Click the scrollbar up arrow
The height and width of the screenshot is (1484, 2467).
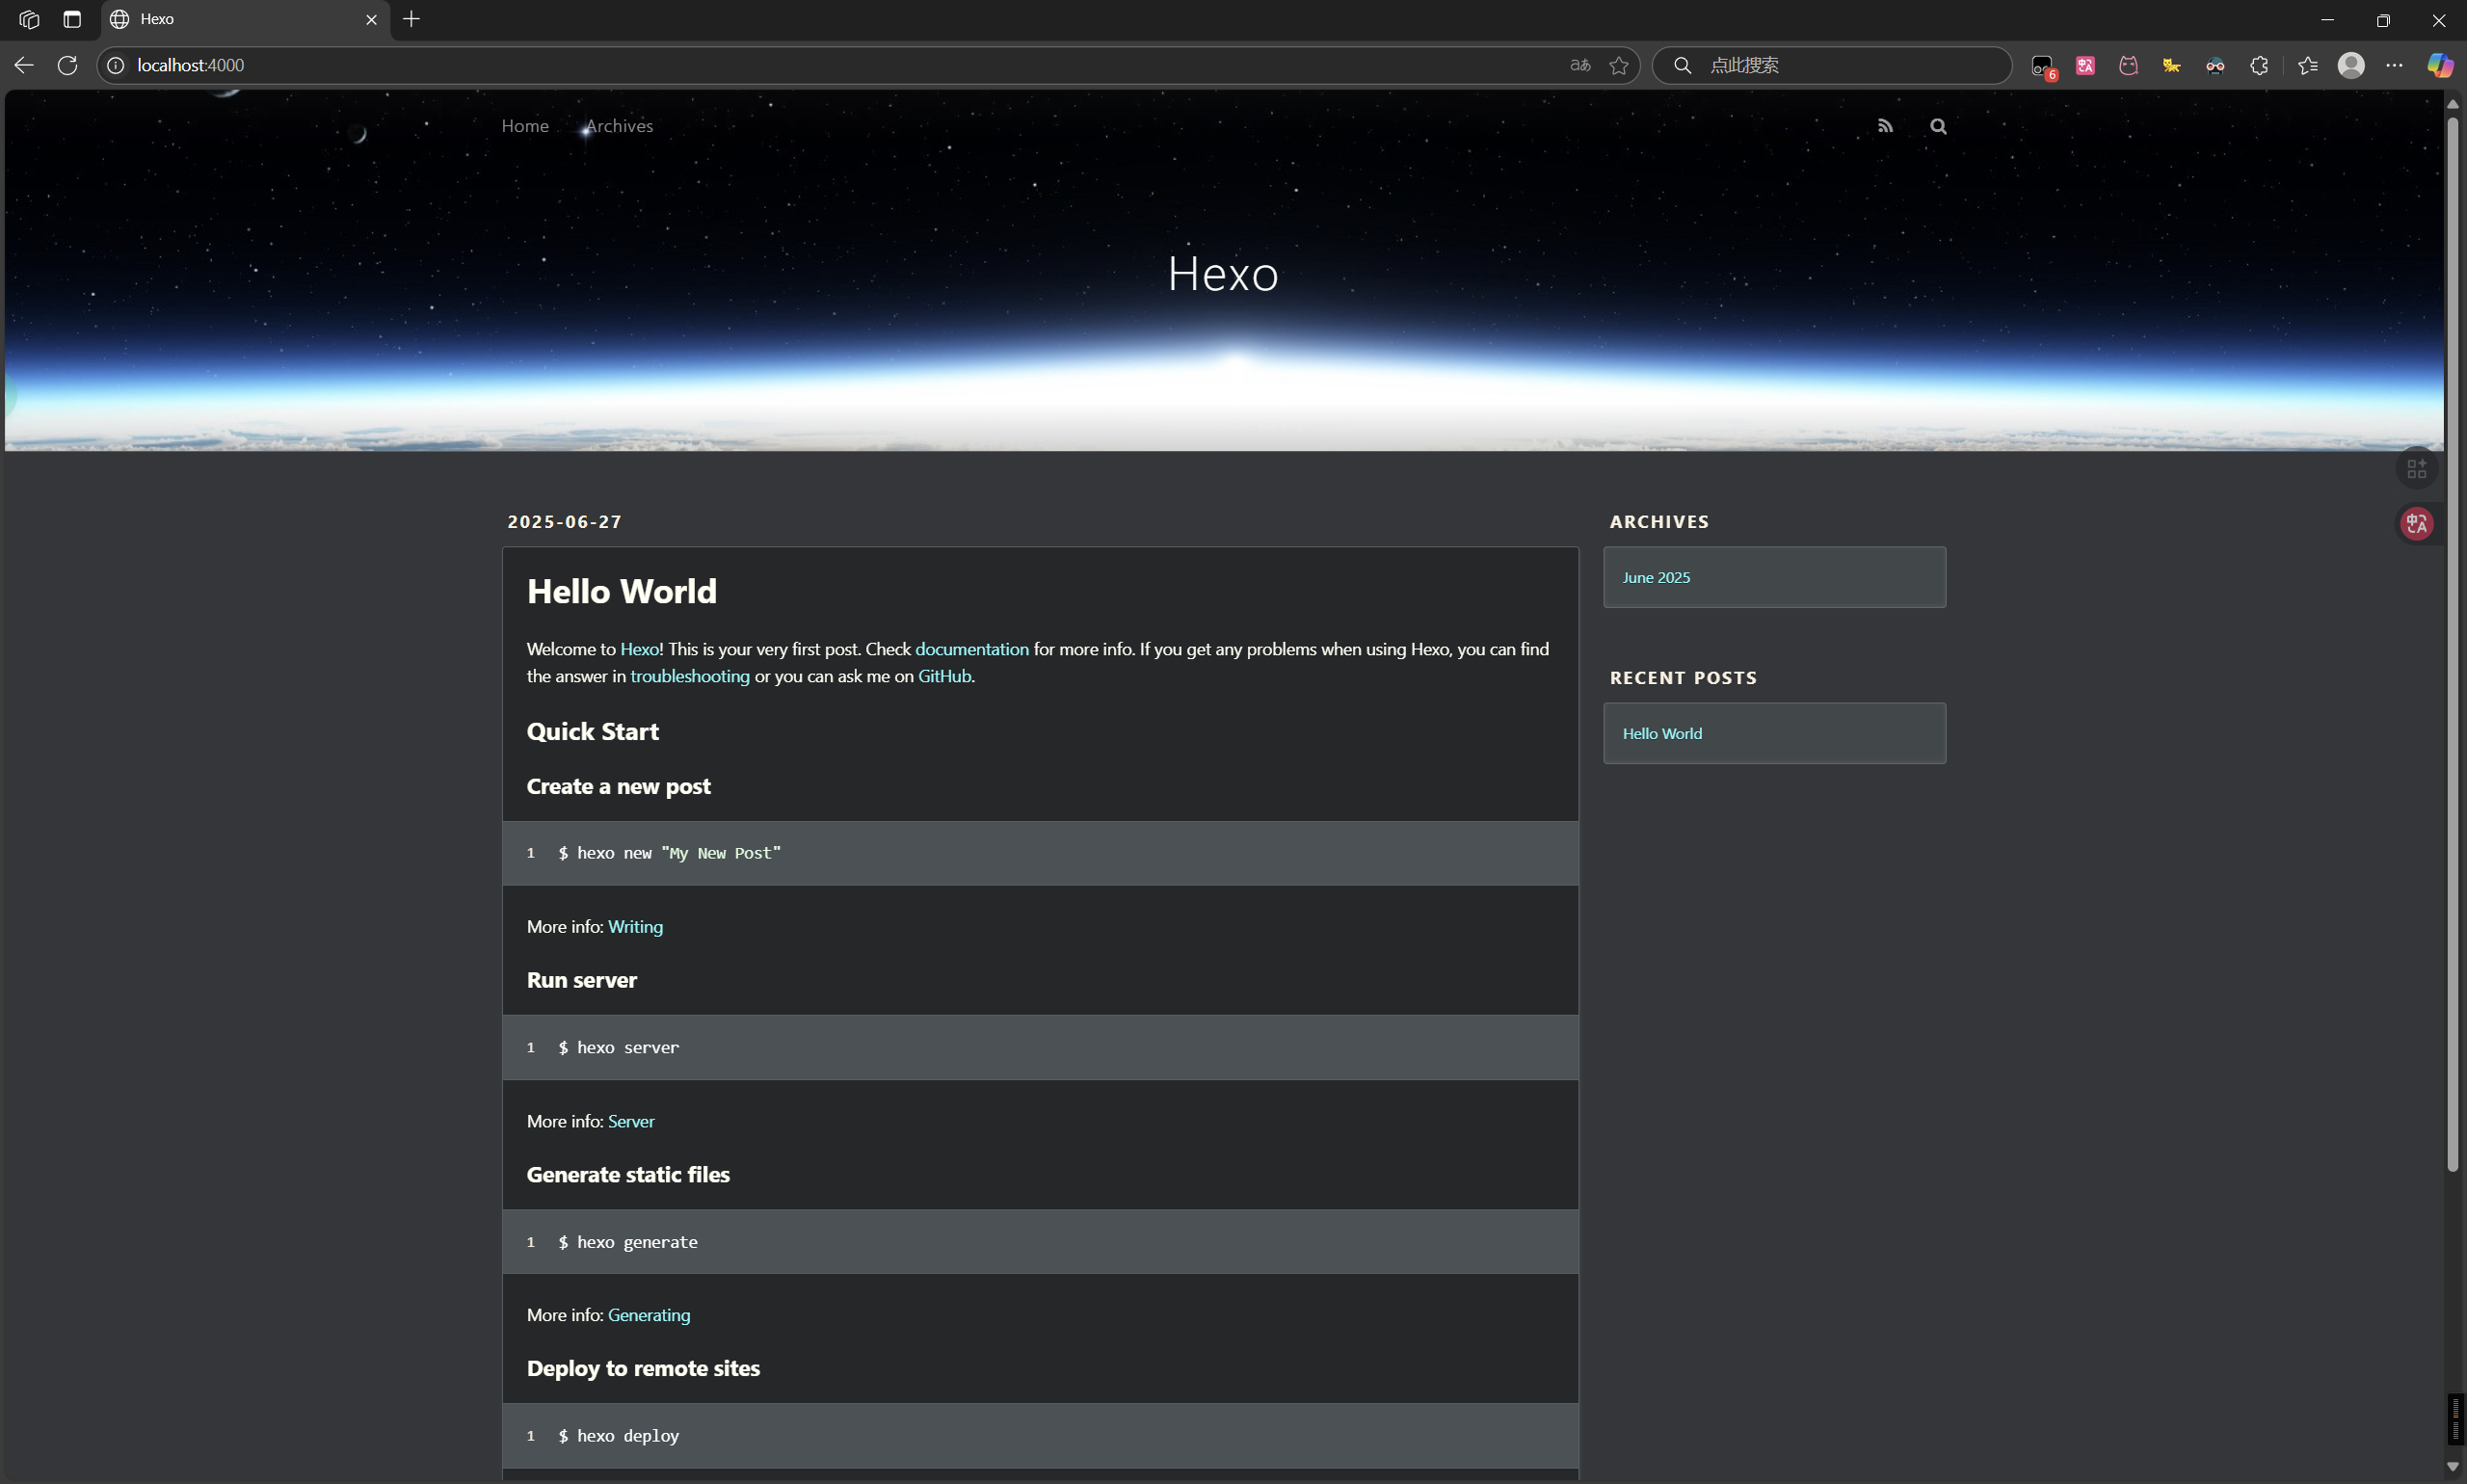[x=2452, y=103]
